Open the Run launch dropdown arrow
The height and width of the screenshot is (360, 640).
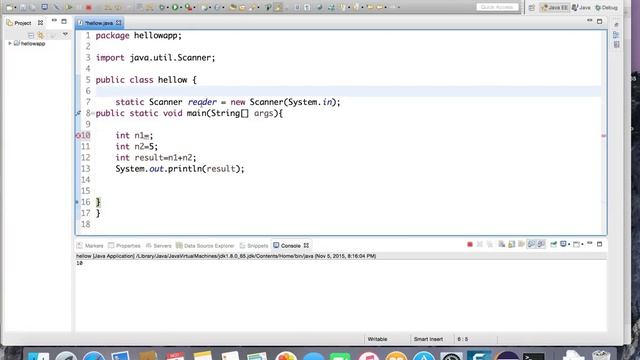tap(181, 8)
